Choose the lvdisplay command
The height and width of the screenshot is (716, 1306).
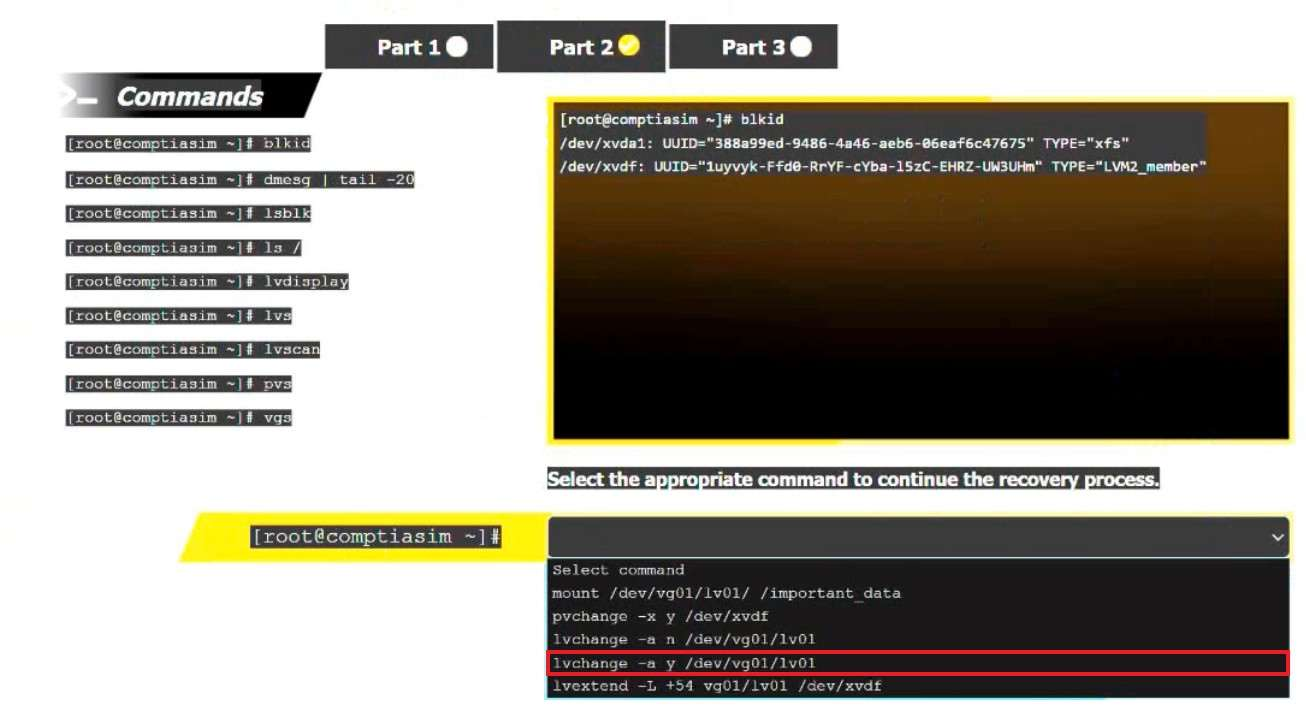208,282
